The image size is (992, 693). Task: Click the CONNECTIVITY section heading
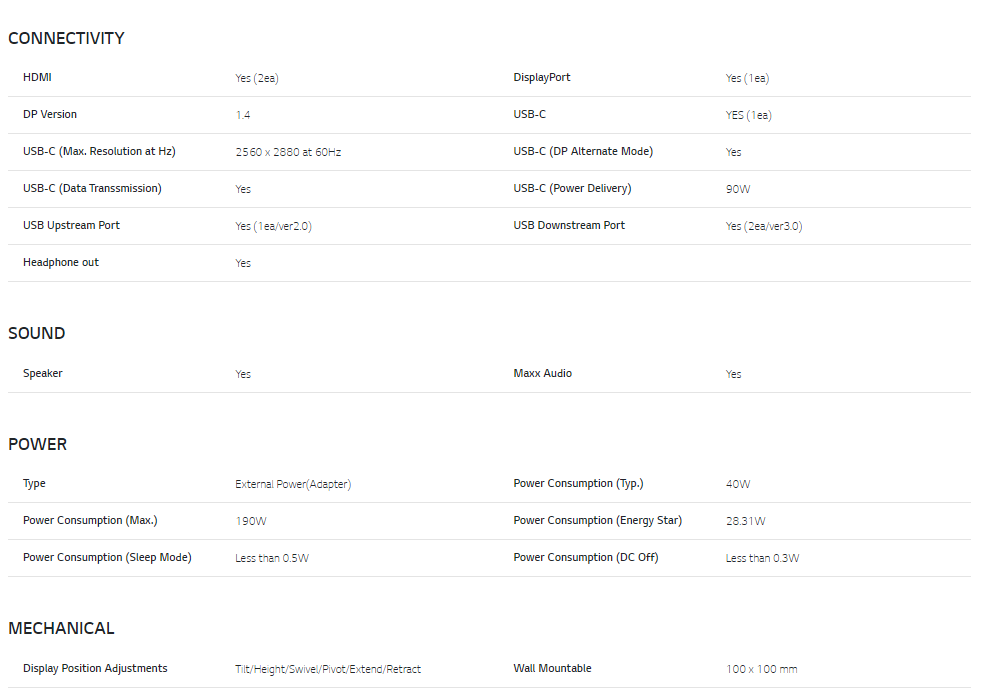click(66, 39)
